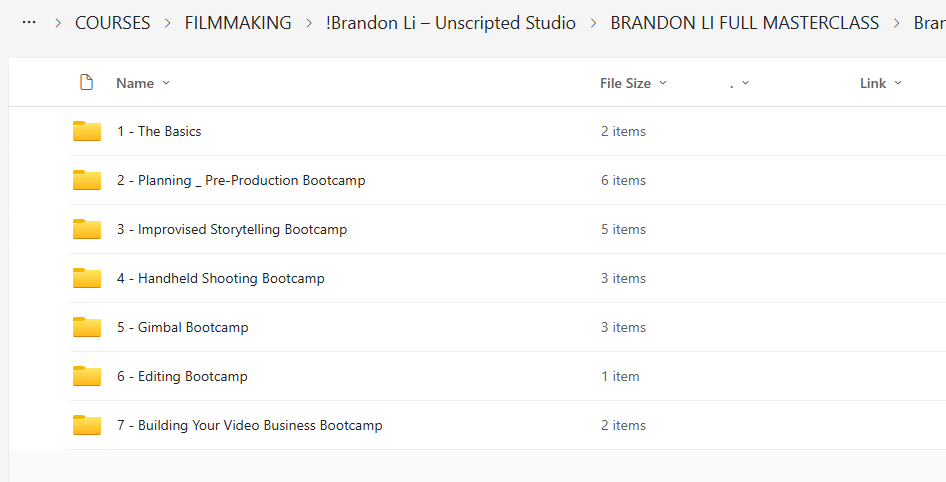Expand the File Size column dropdown
The height and width of the screenshot is (482, 946).
tap(634, 83)
